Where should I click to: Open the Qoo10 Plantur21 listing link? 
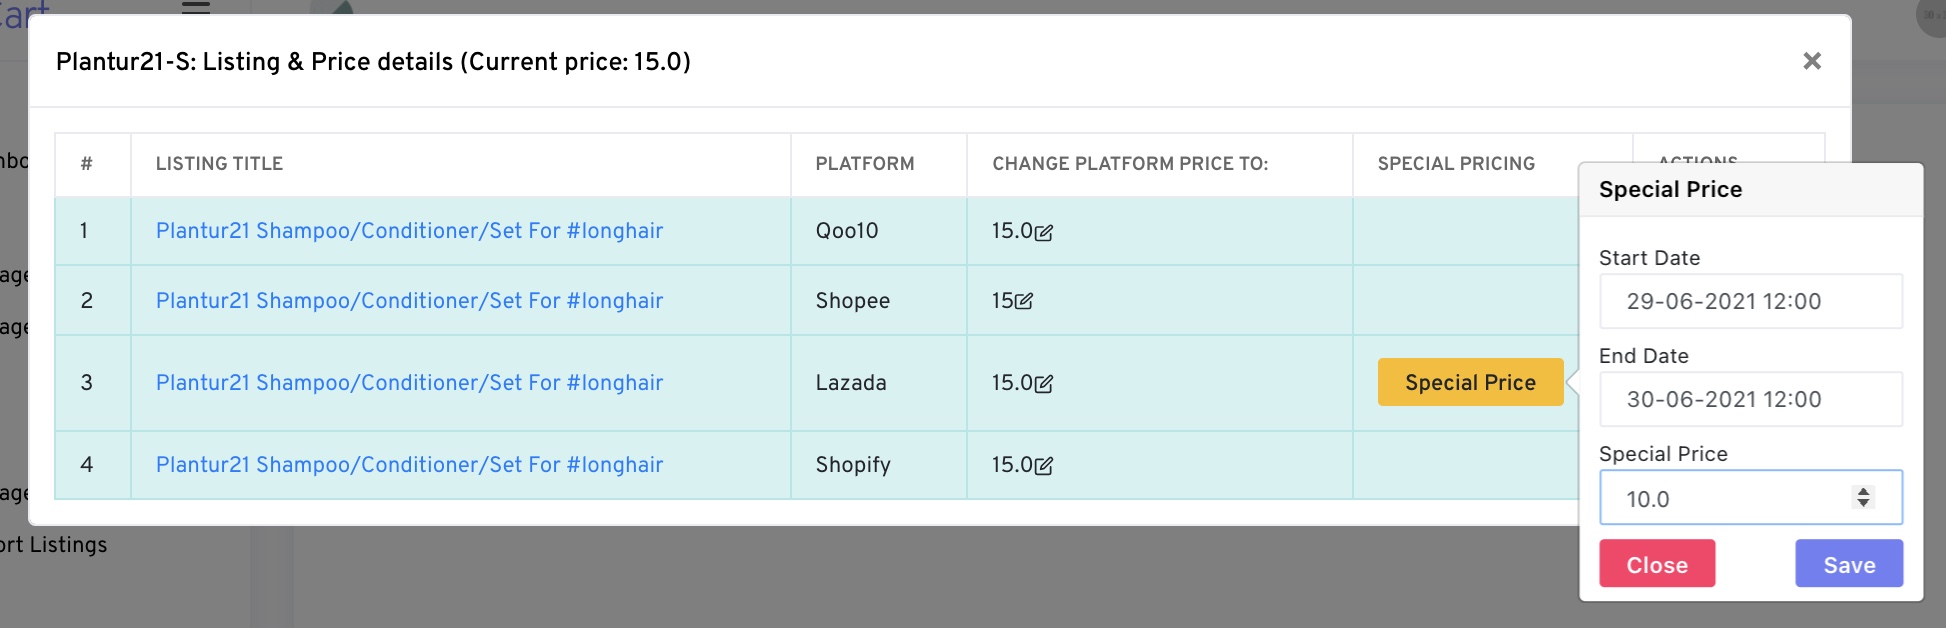pyautogui.click(x=409, y=231)
